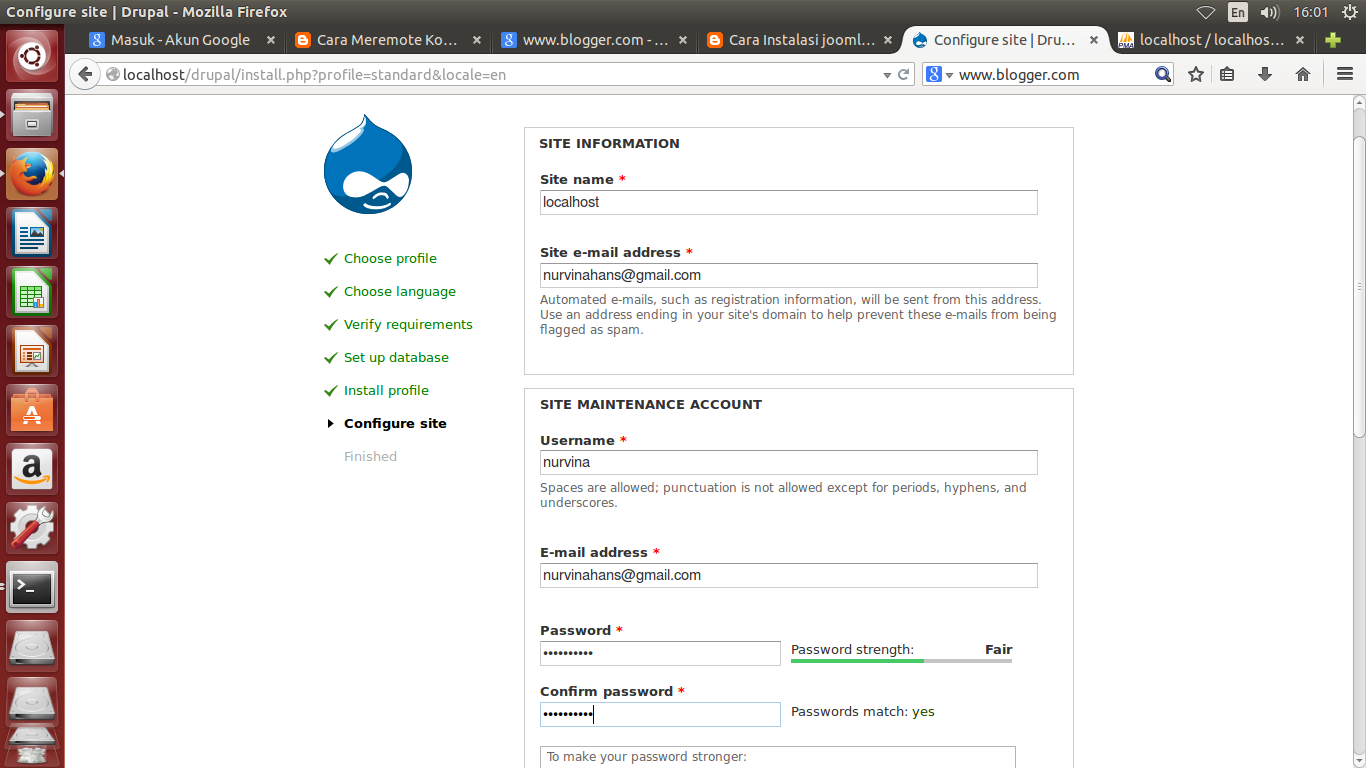1366x768 pixels.
Task: Click the password strength indicator bar
Action: 901,660
